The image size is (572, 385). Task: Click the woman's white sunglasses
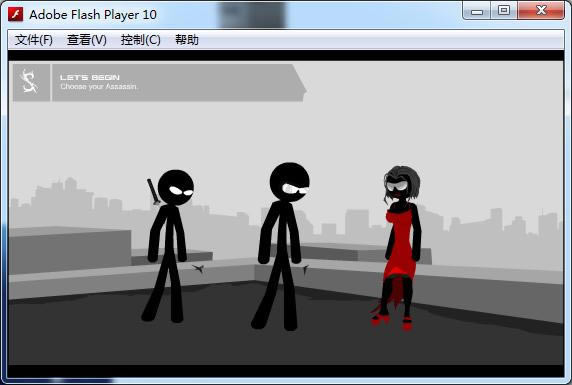point(397,186)
